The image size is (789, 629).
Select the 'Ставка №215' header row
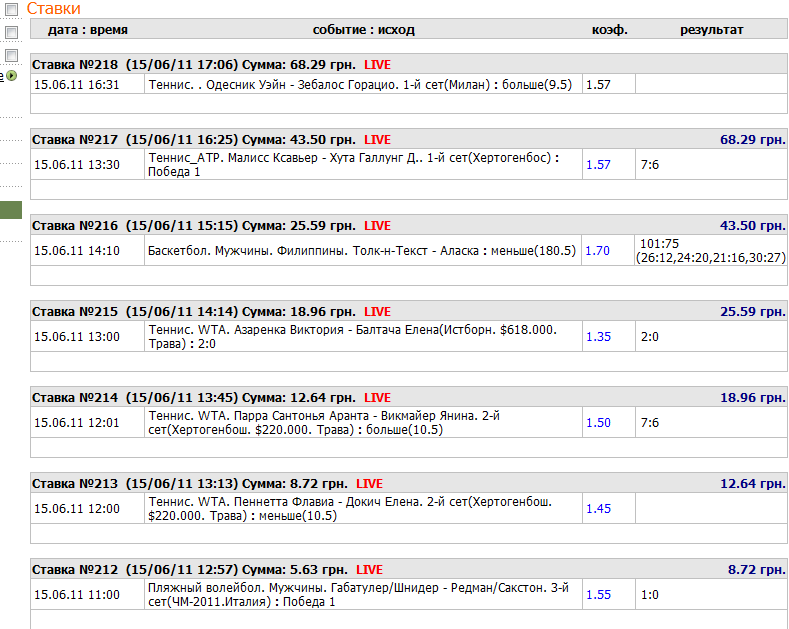tap(409, 311)
